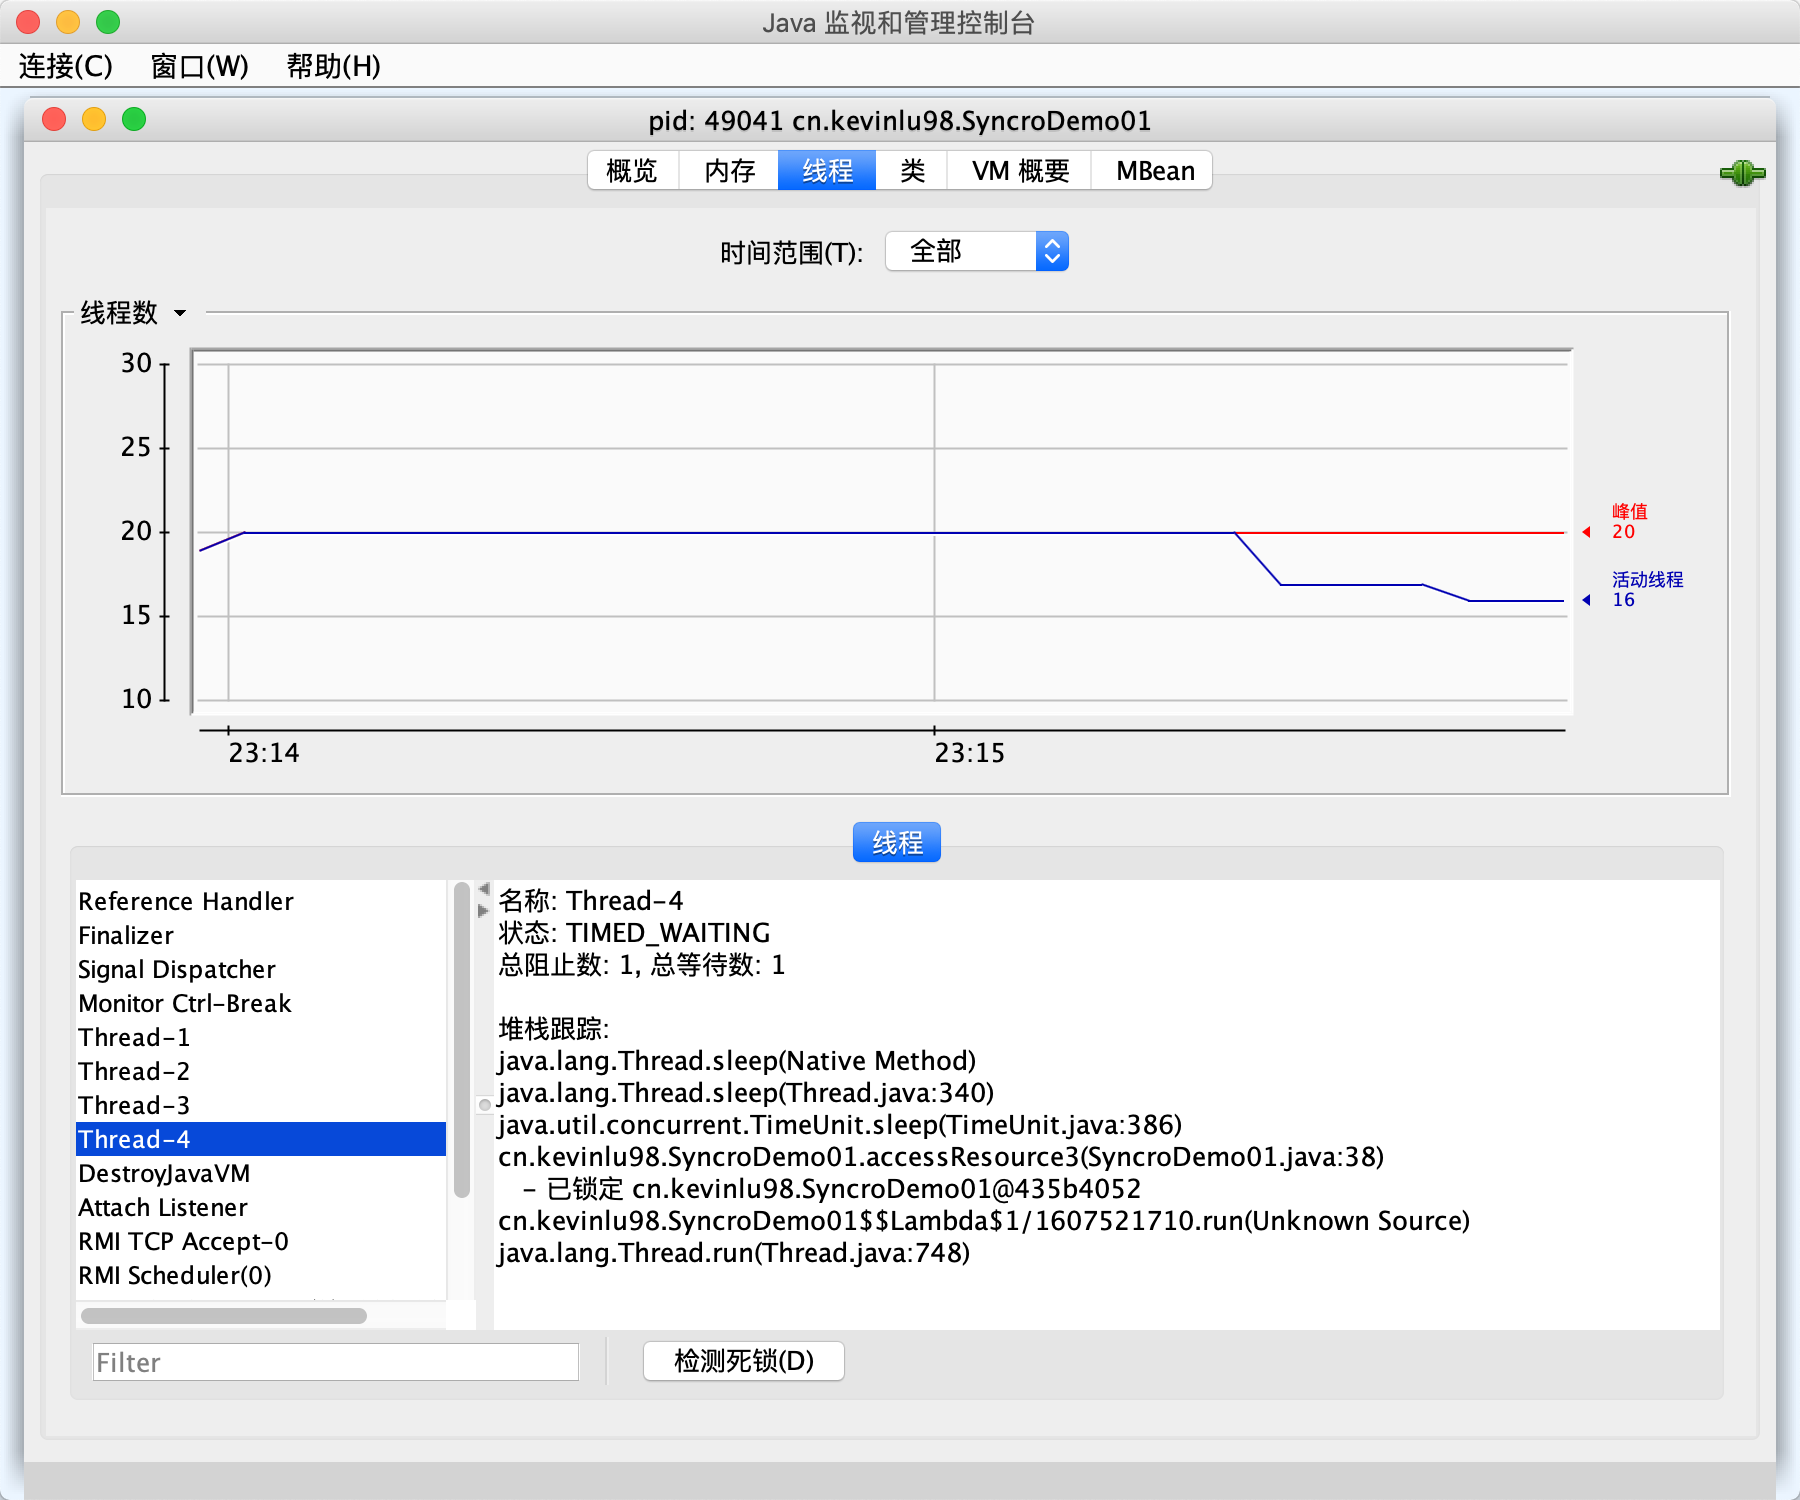Click the accessResource3 stack trace line
The width and height of the screenshot is (1800, 1500).
click(941, 1157)
